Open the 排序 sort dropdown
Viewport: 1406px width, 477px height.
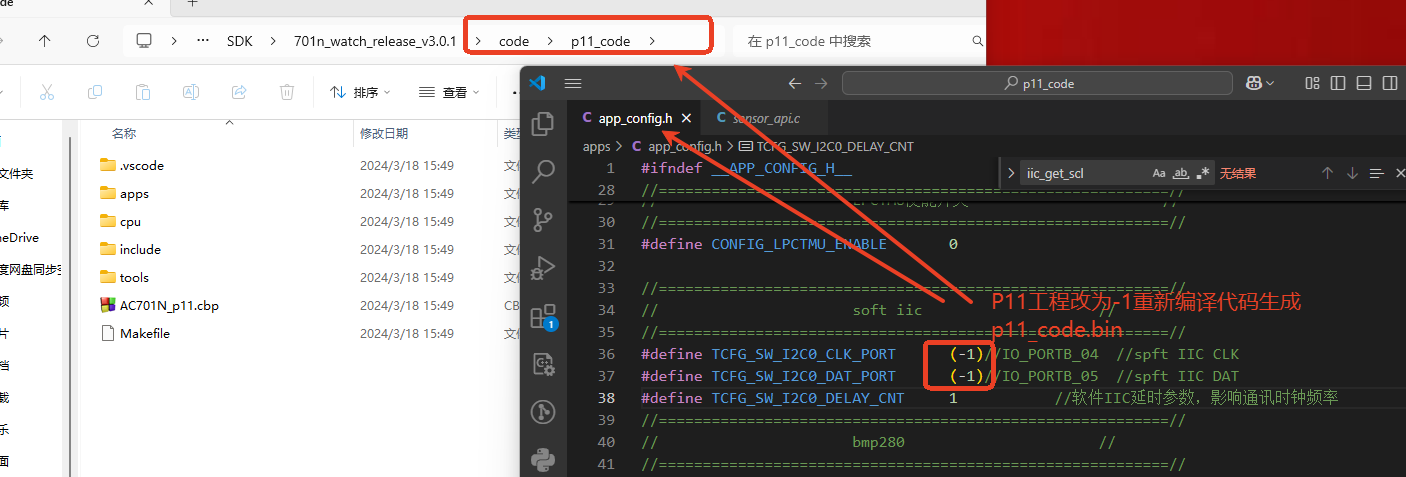coord(360,92)
